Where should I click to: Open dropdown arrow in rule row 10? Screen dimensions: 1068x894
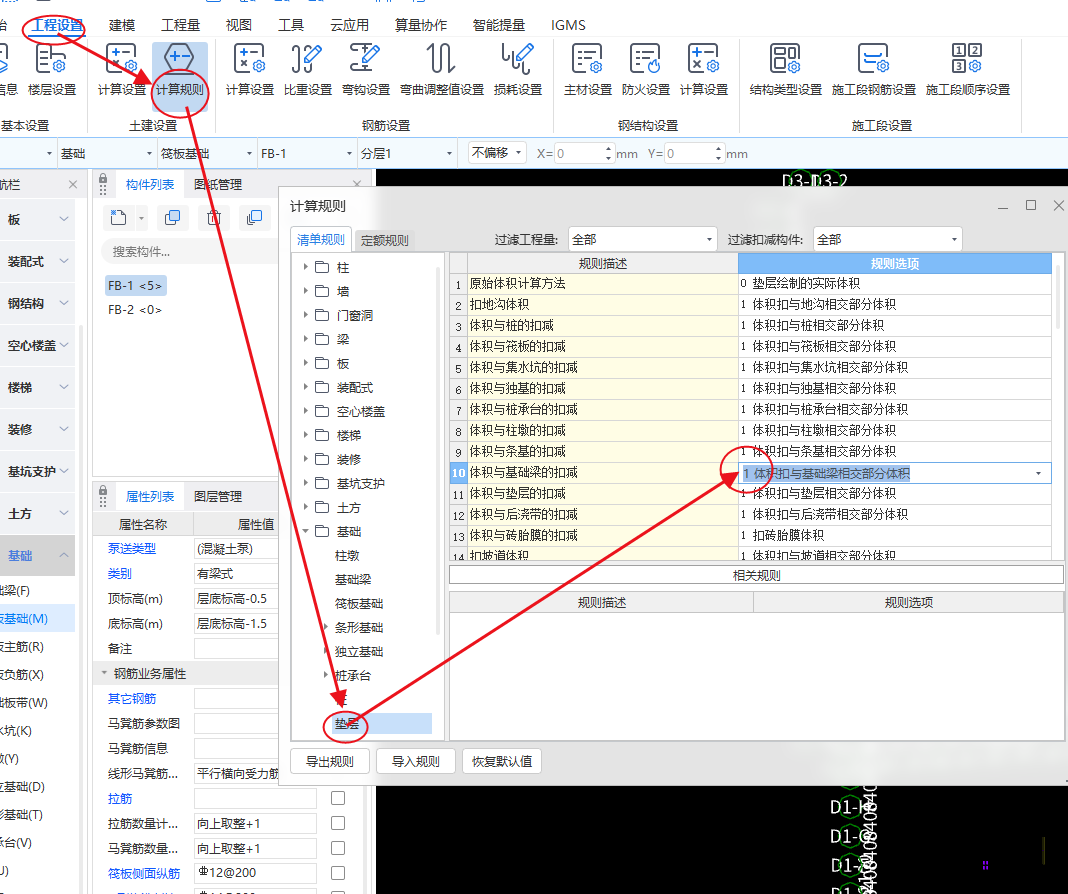click(1039, 473)
